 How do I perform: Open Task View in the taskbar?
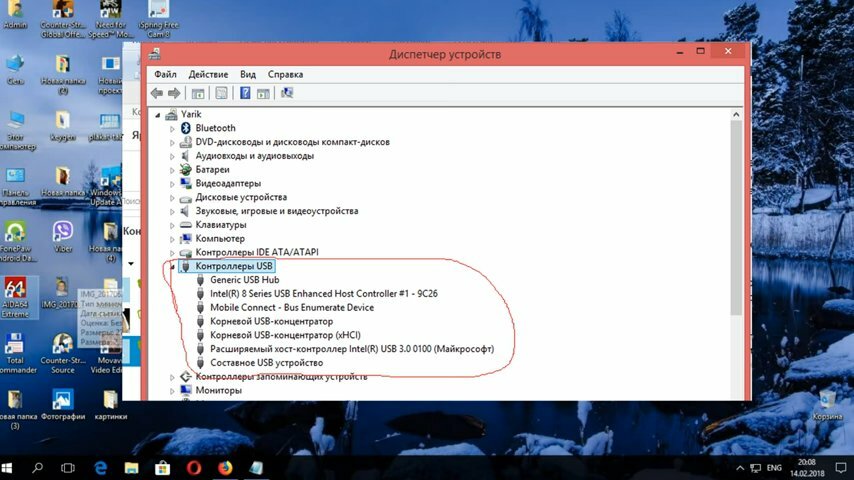(68, 468)
